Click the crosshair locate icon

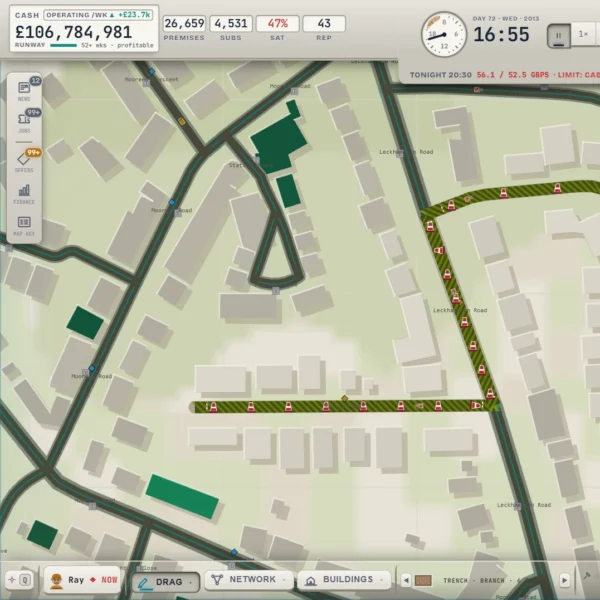(12, 580)
